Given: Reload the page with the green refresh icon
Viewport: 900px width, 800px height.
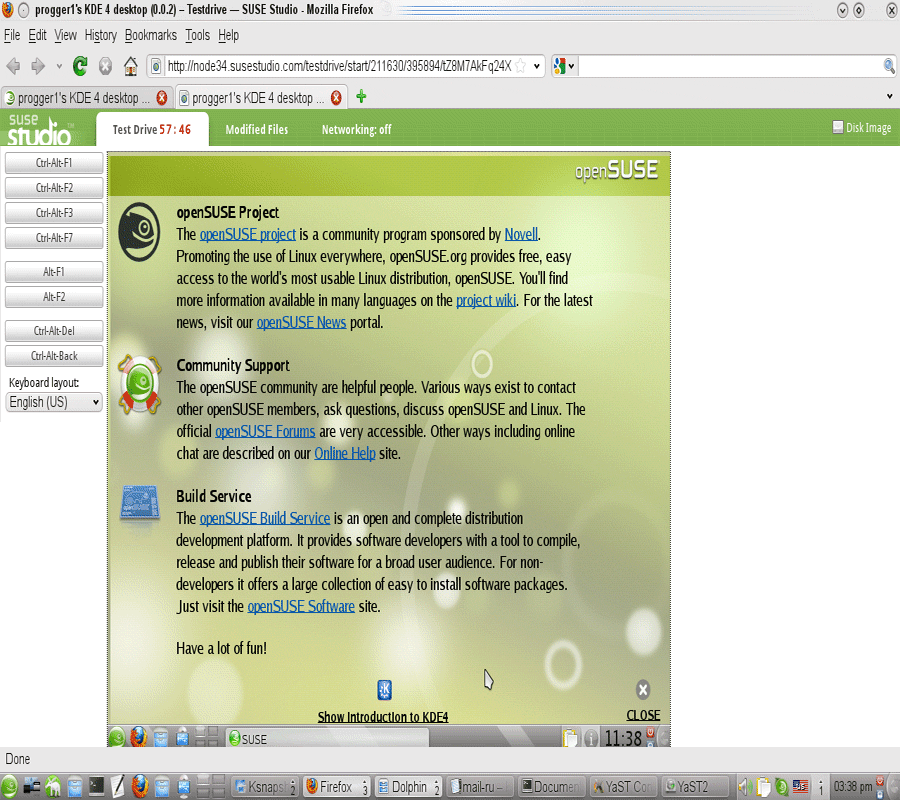Looking at the screenshot, I should (80, 67).
